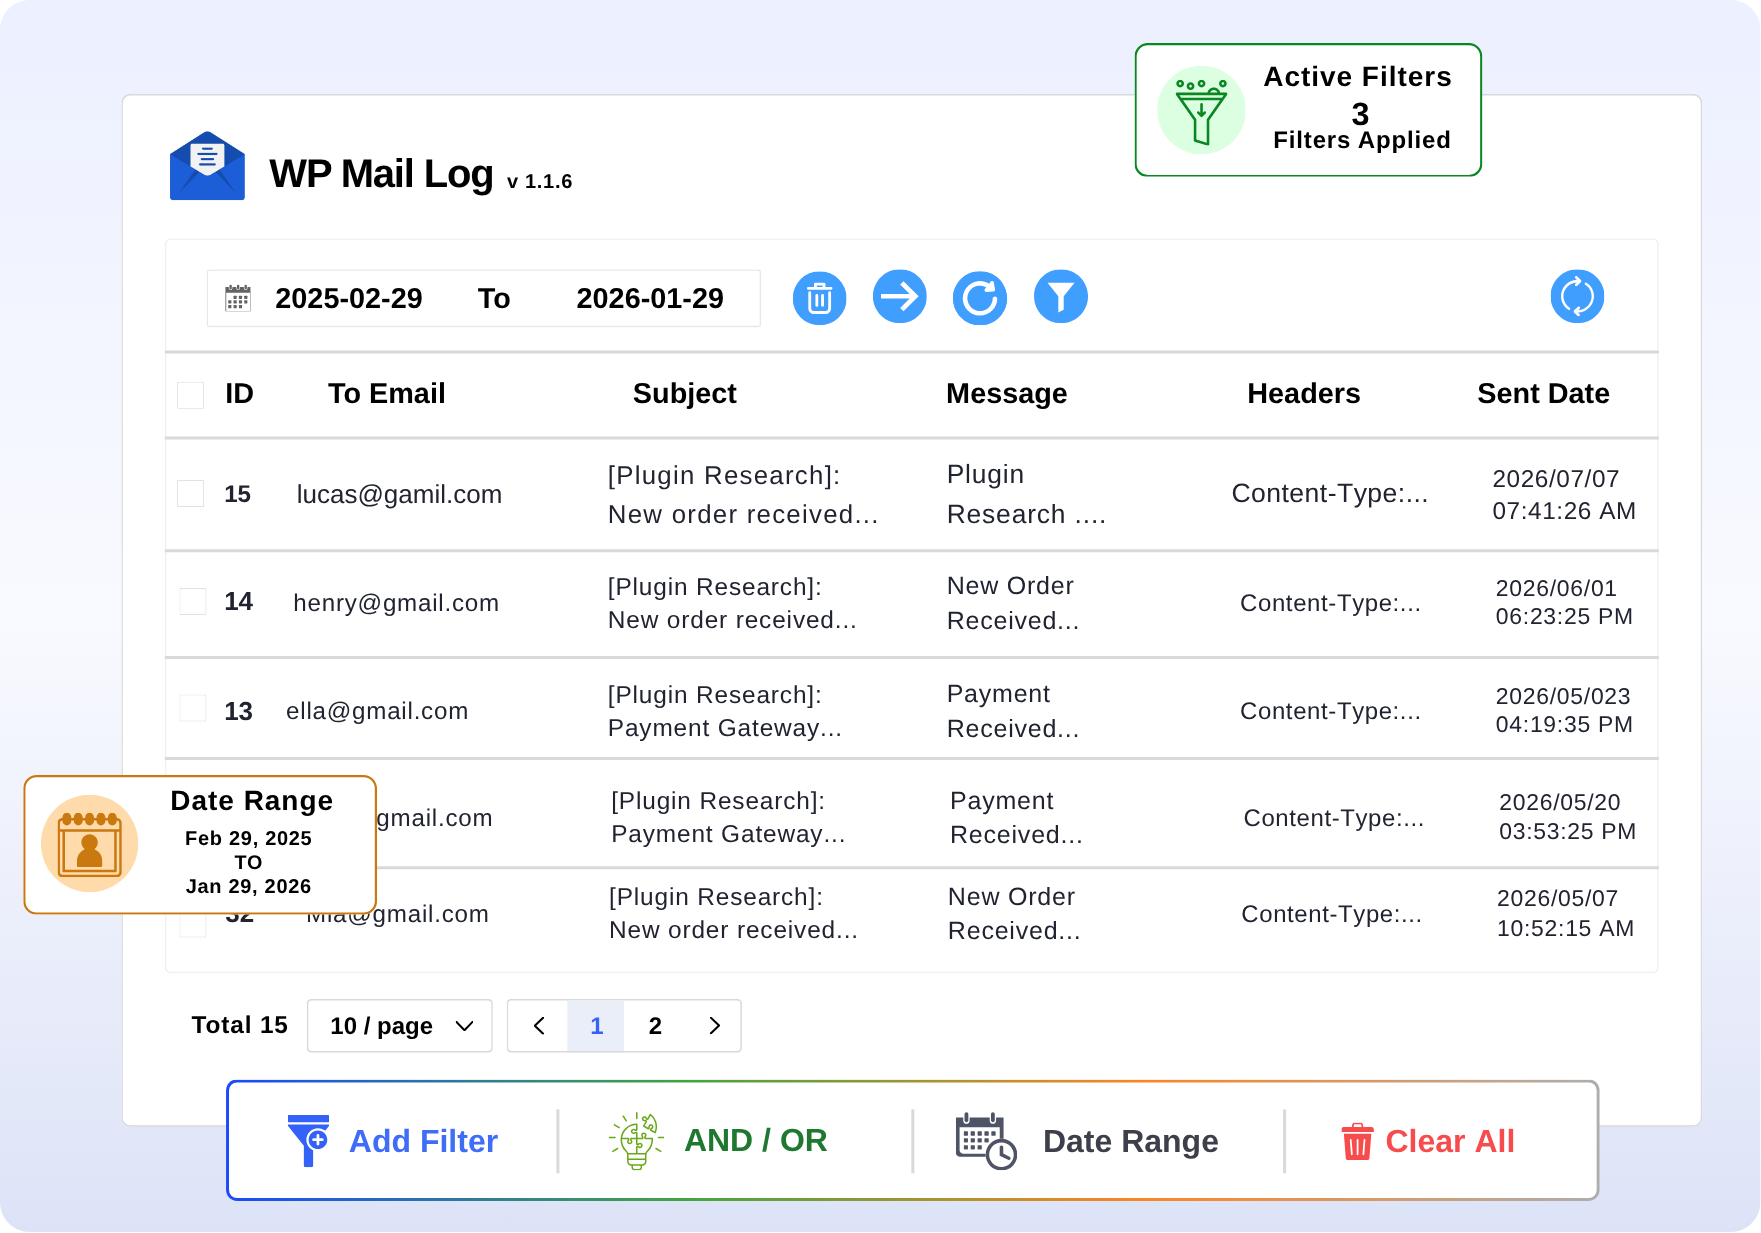Click the red Clear All trash icon
Screen dimensions: 1761x1233
click(x=1357, y=1141)
